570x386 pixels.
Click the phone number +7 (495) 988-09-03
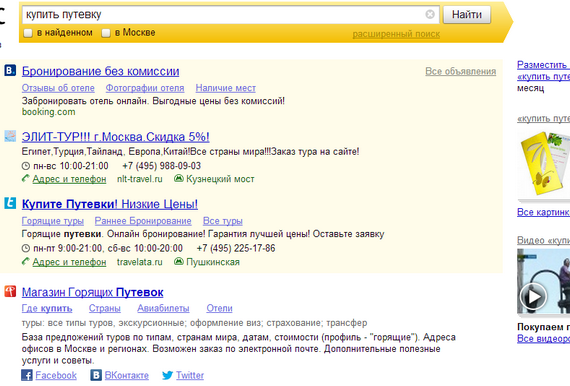click(x=162, y=166)
